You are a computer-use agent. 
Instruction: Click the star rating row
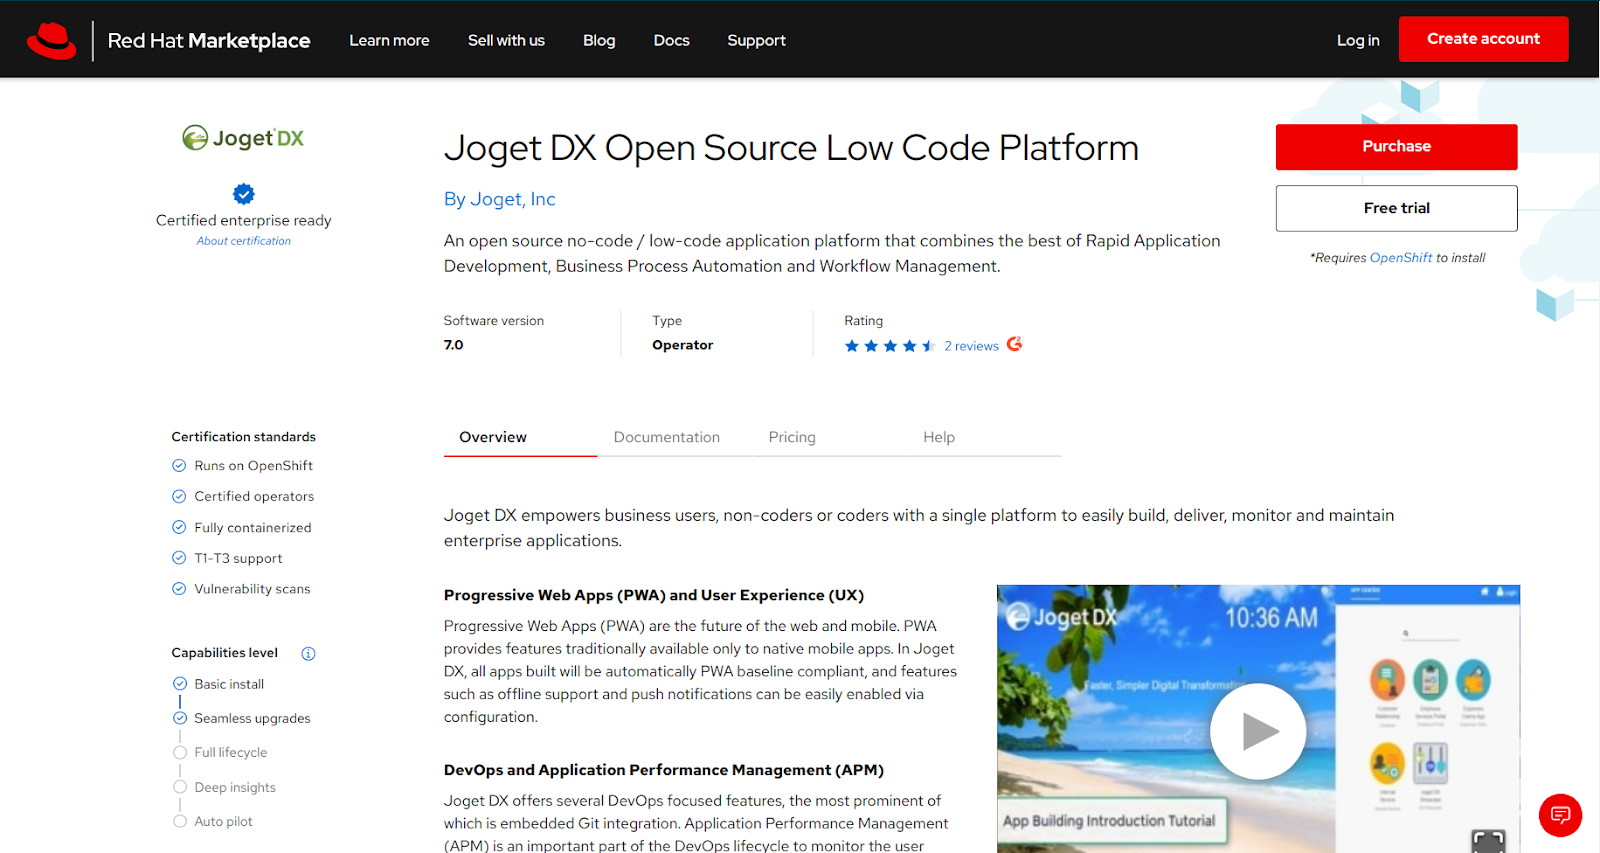890,346
